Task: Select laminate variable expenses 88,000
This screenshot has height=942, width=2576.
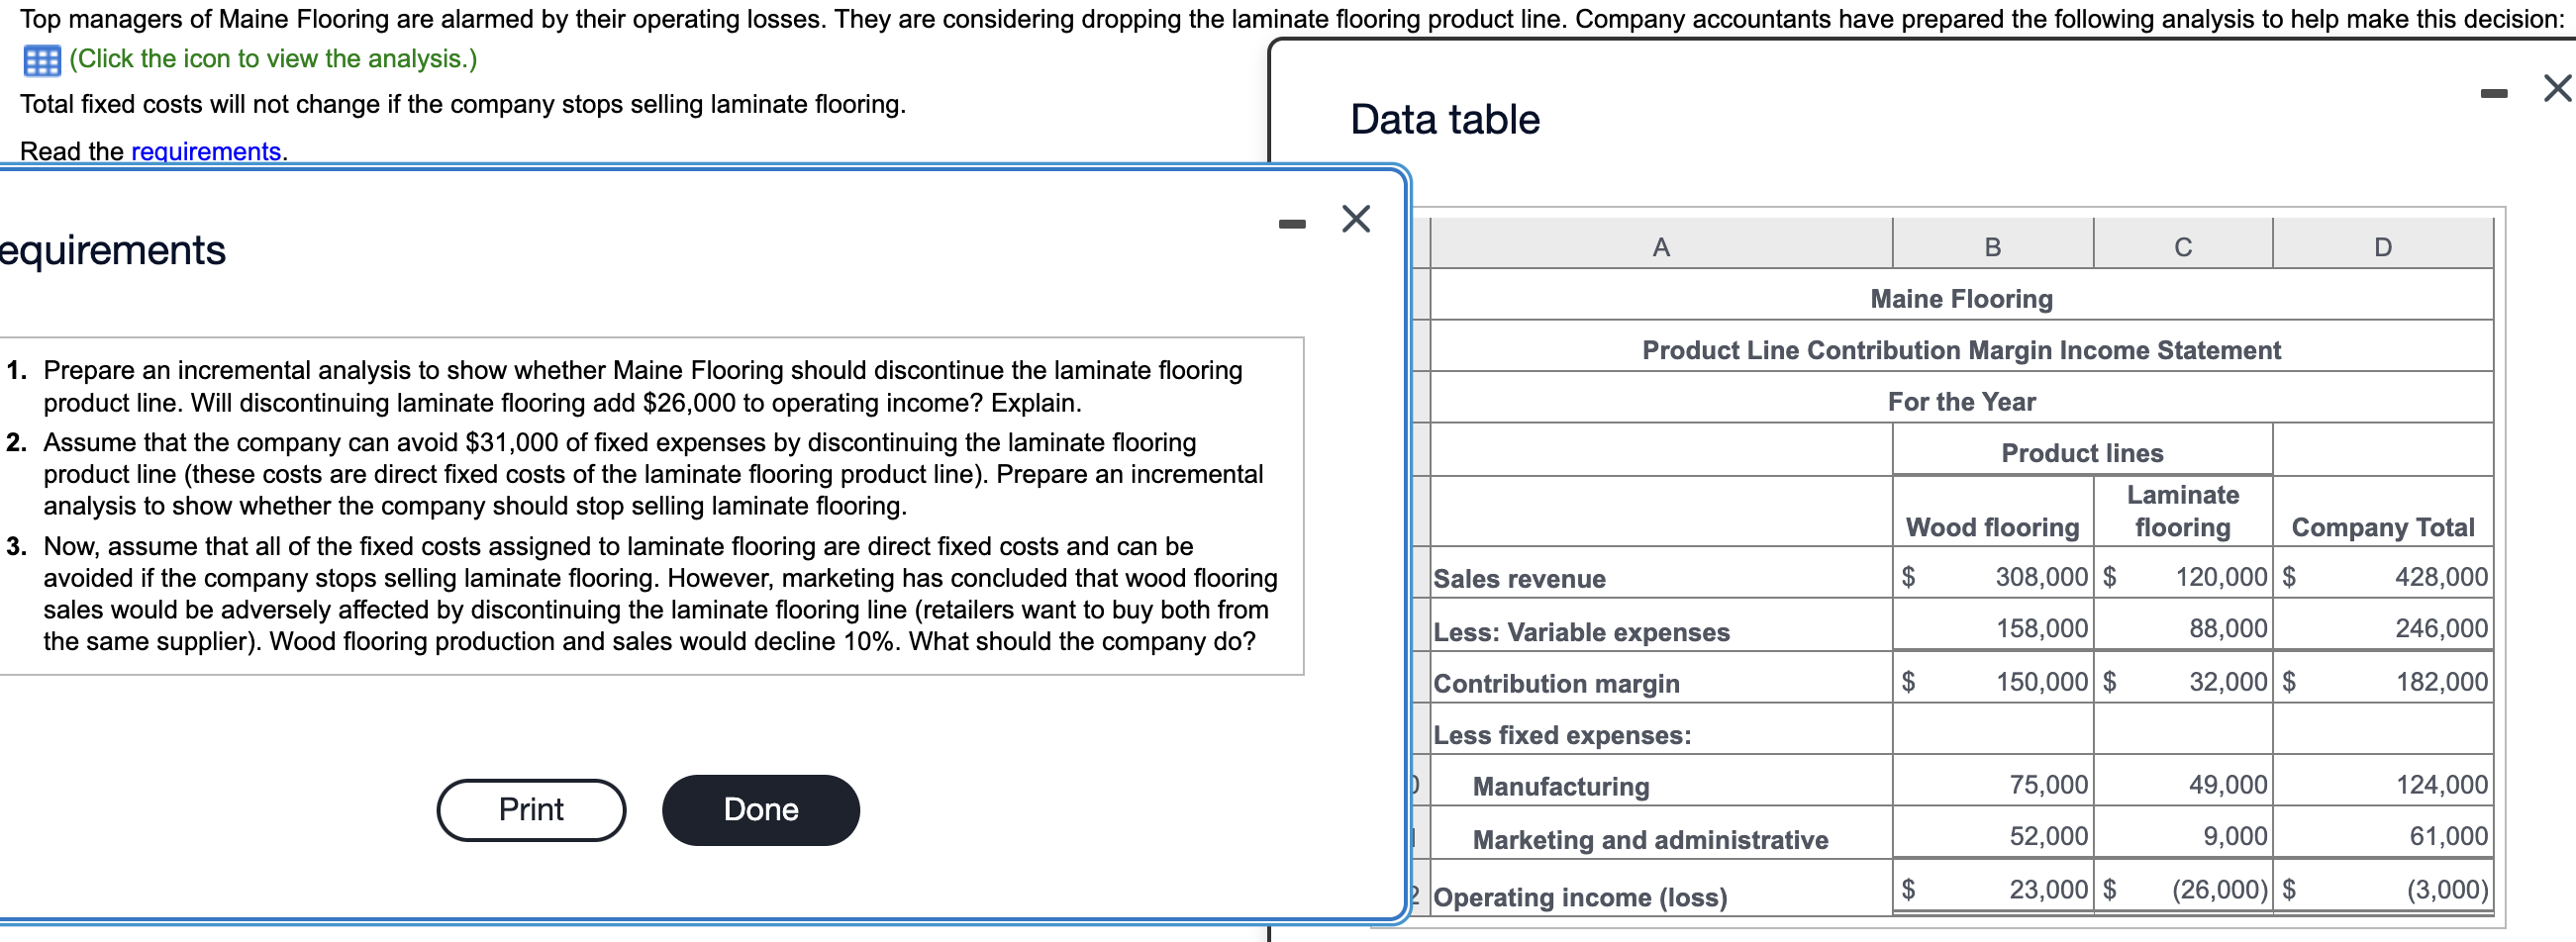Action: 2228,627
